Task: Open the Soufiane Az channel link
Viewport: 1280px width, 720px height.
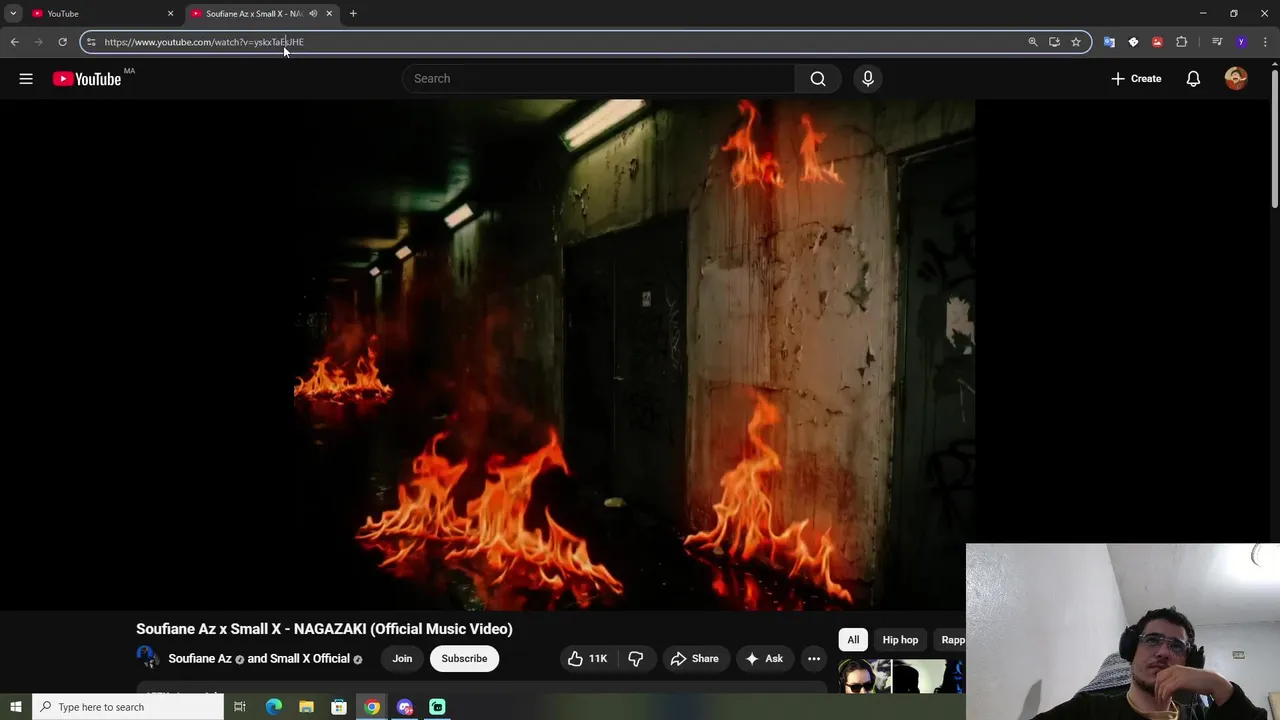Action: pos(200,659)
